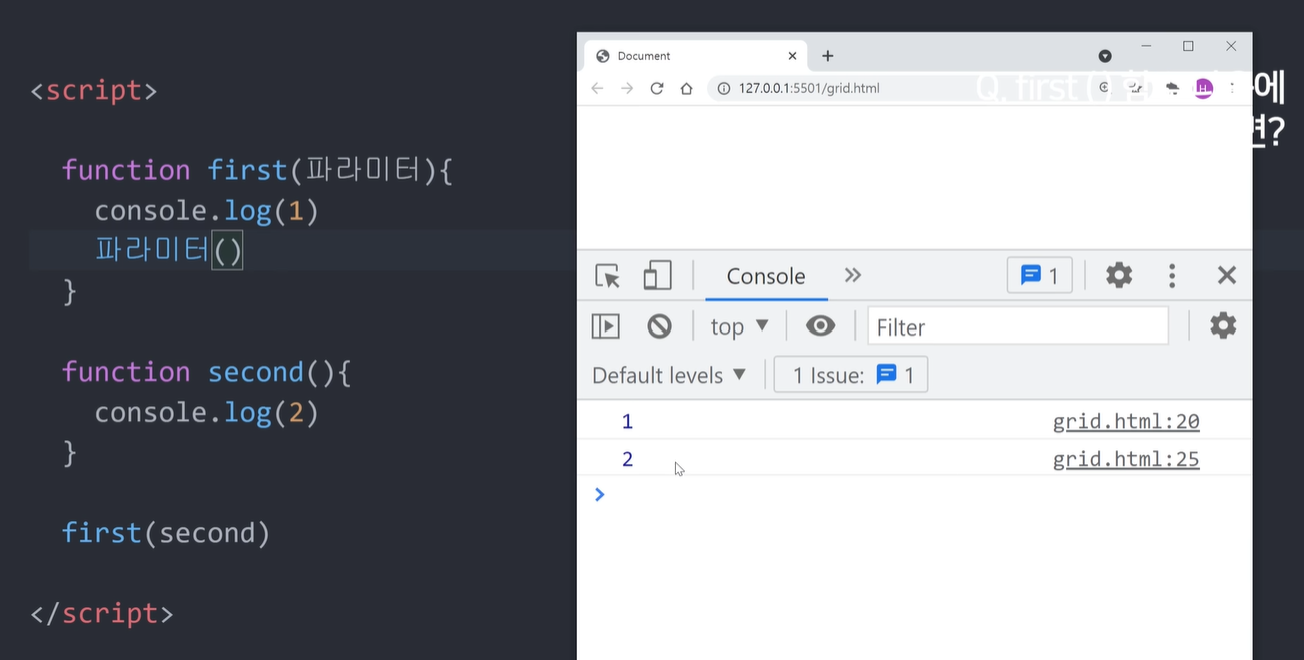Switch to the Console tab in DevTools
The image size is (1304, 660).
pyautogui.click(x=766, y=276)
